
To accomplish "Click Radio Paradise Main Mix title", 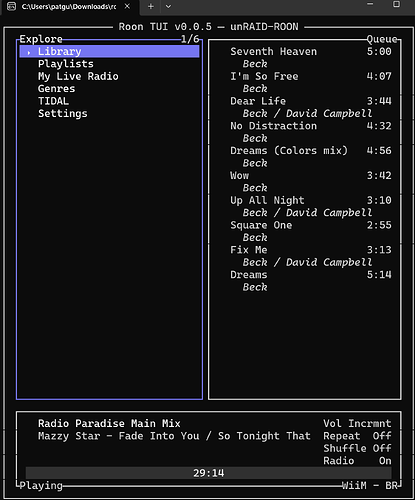I will (x=109, y=423).
